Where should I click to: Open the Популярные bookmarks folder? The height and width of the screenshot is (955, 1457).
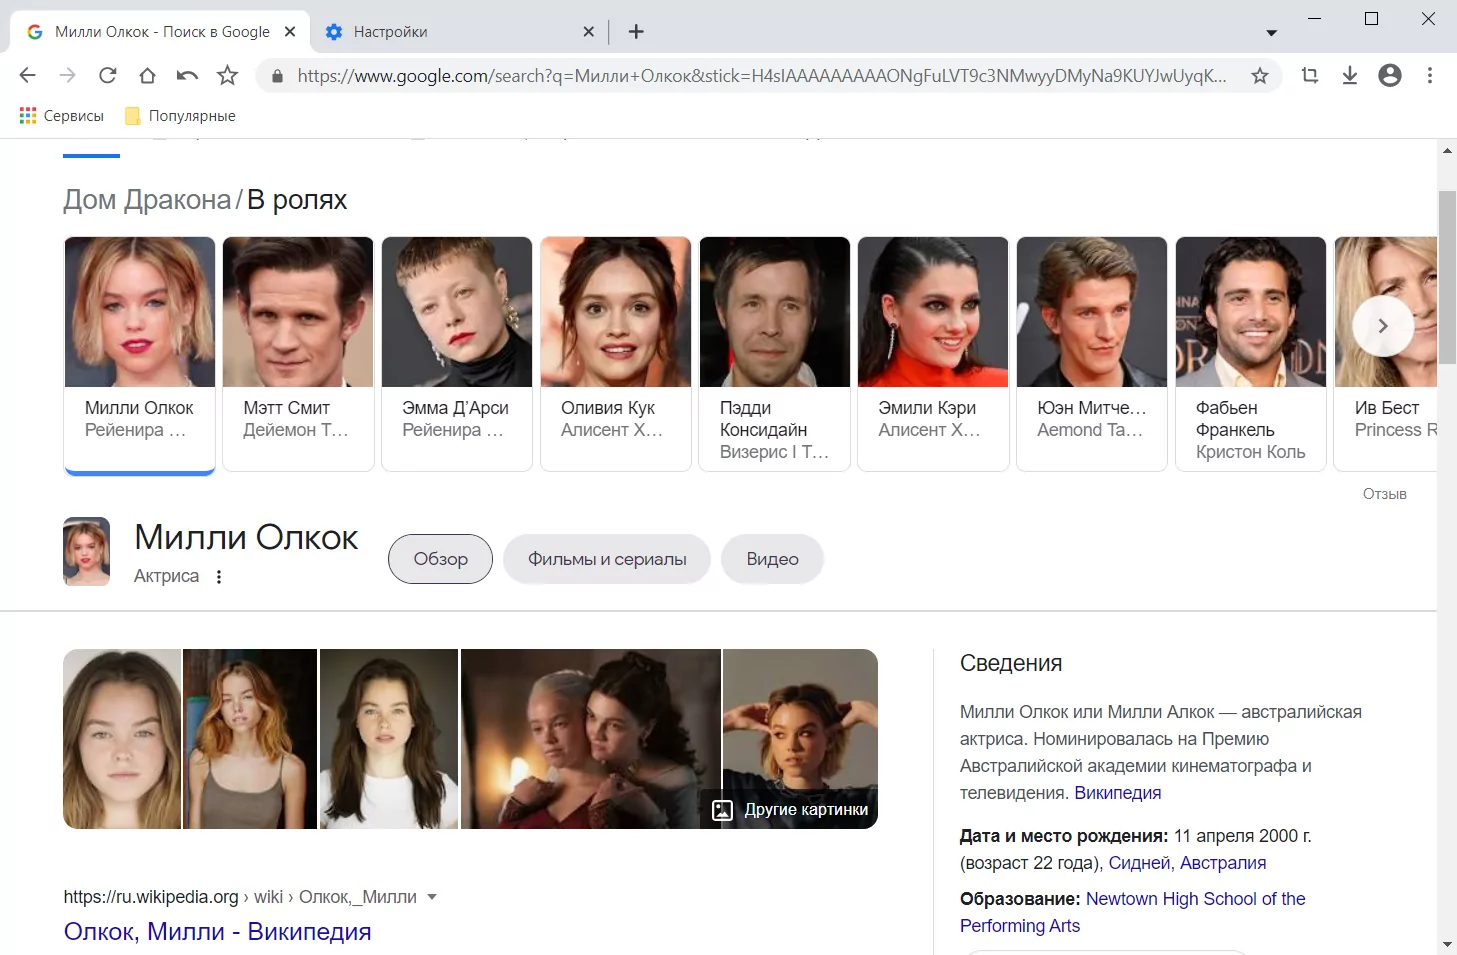click(x=180, y=116)
